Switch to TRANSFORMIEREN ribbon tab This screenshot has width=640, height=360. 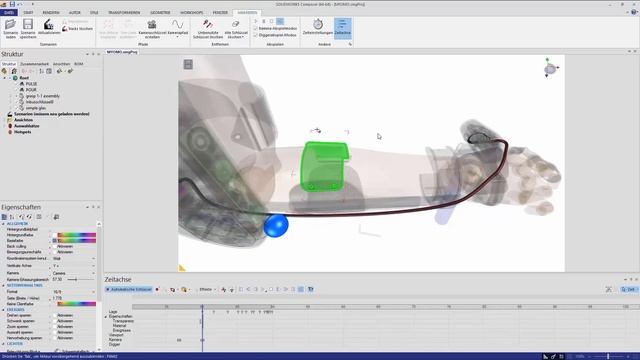click(x=124, y=13)
